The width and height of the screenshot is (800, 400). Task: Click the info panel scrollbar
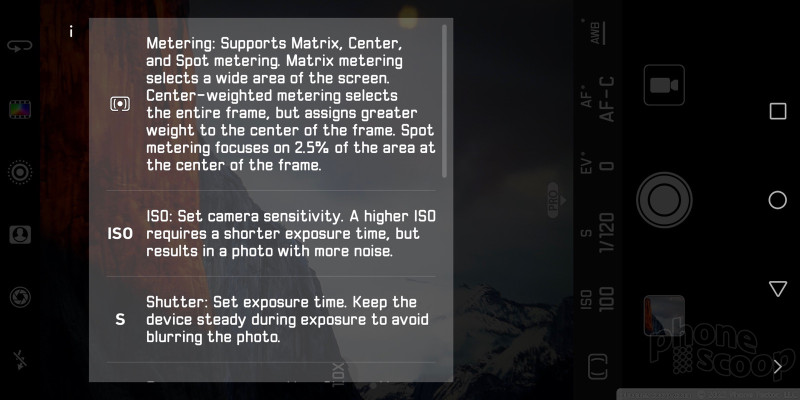coord(444,101)
